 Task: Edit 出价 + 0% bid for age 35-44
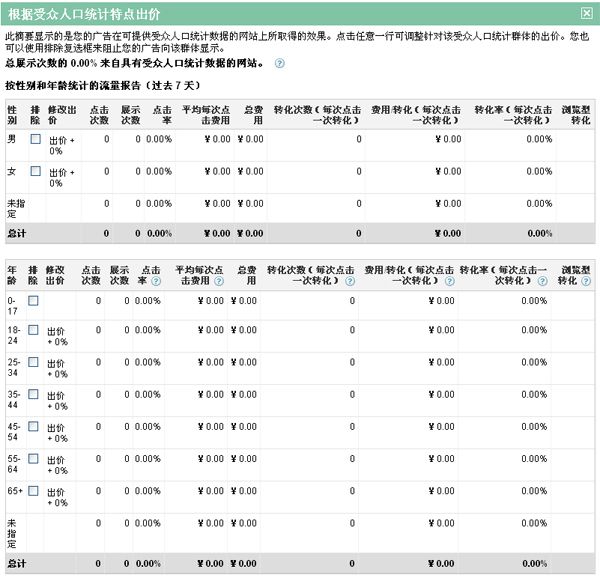pos(58,400)
